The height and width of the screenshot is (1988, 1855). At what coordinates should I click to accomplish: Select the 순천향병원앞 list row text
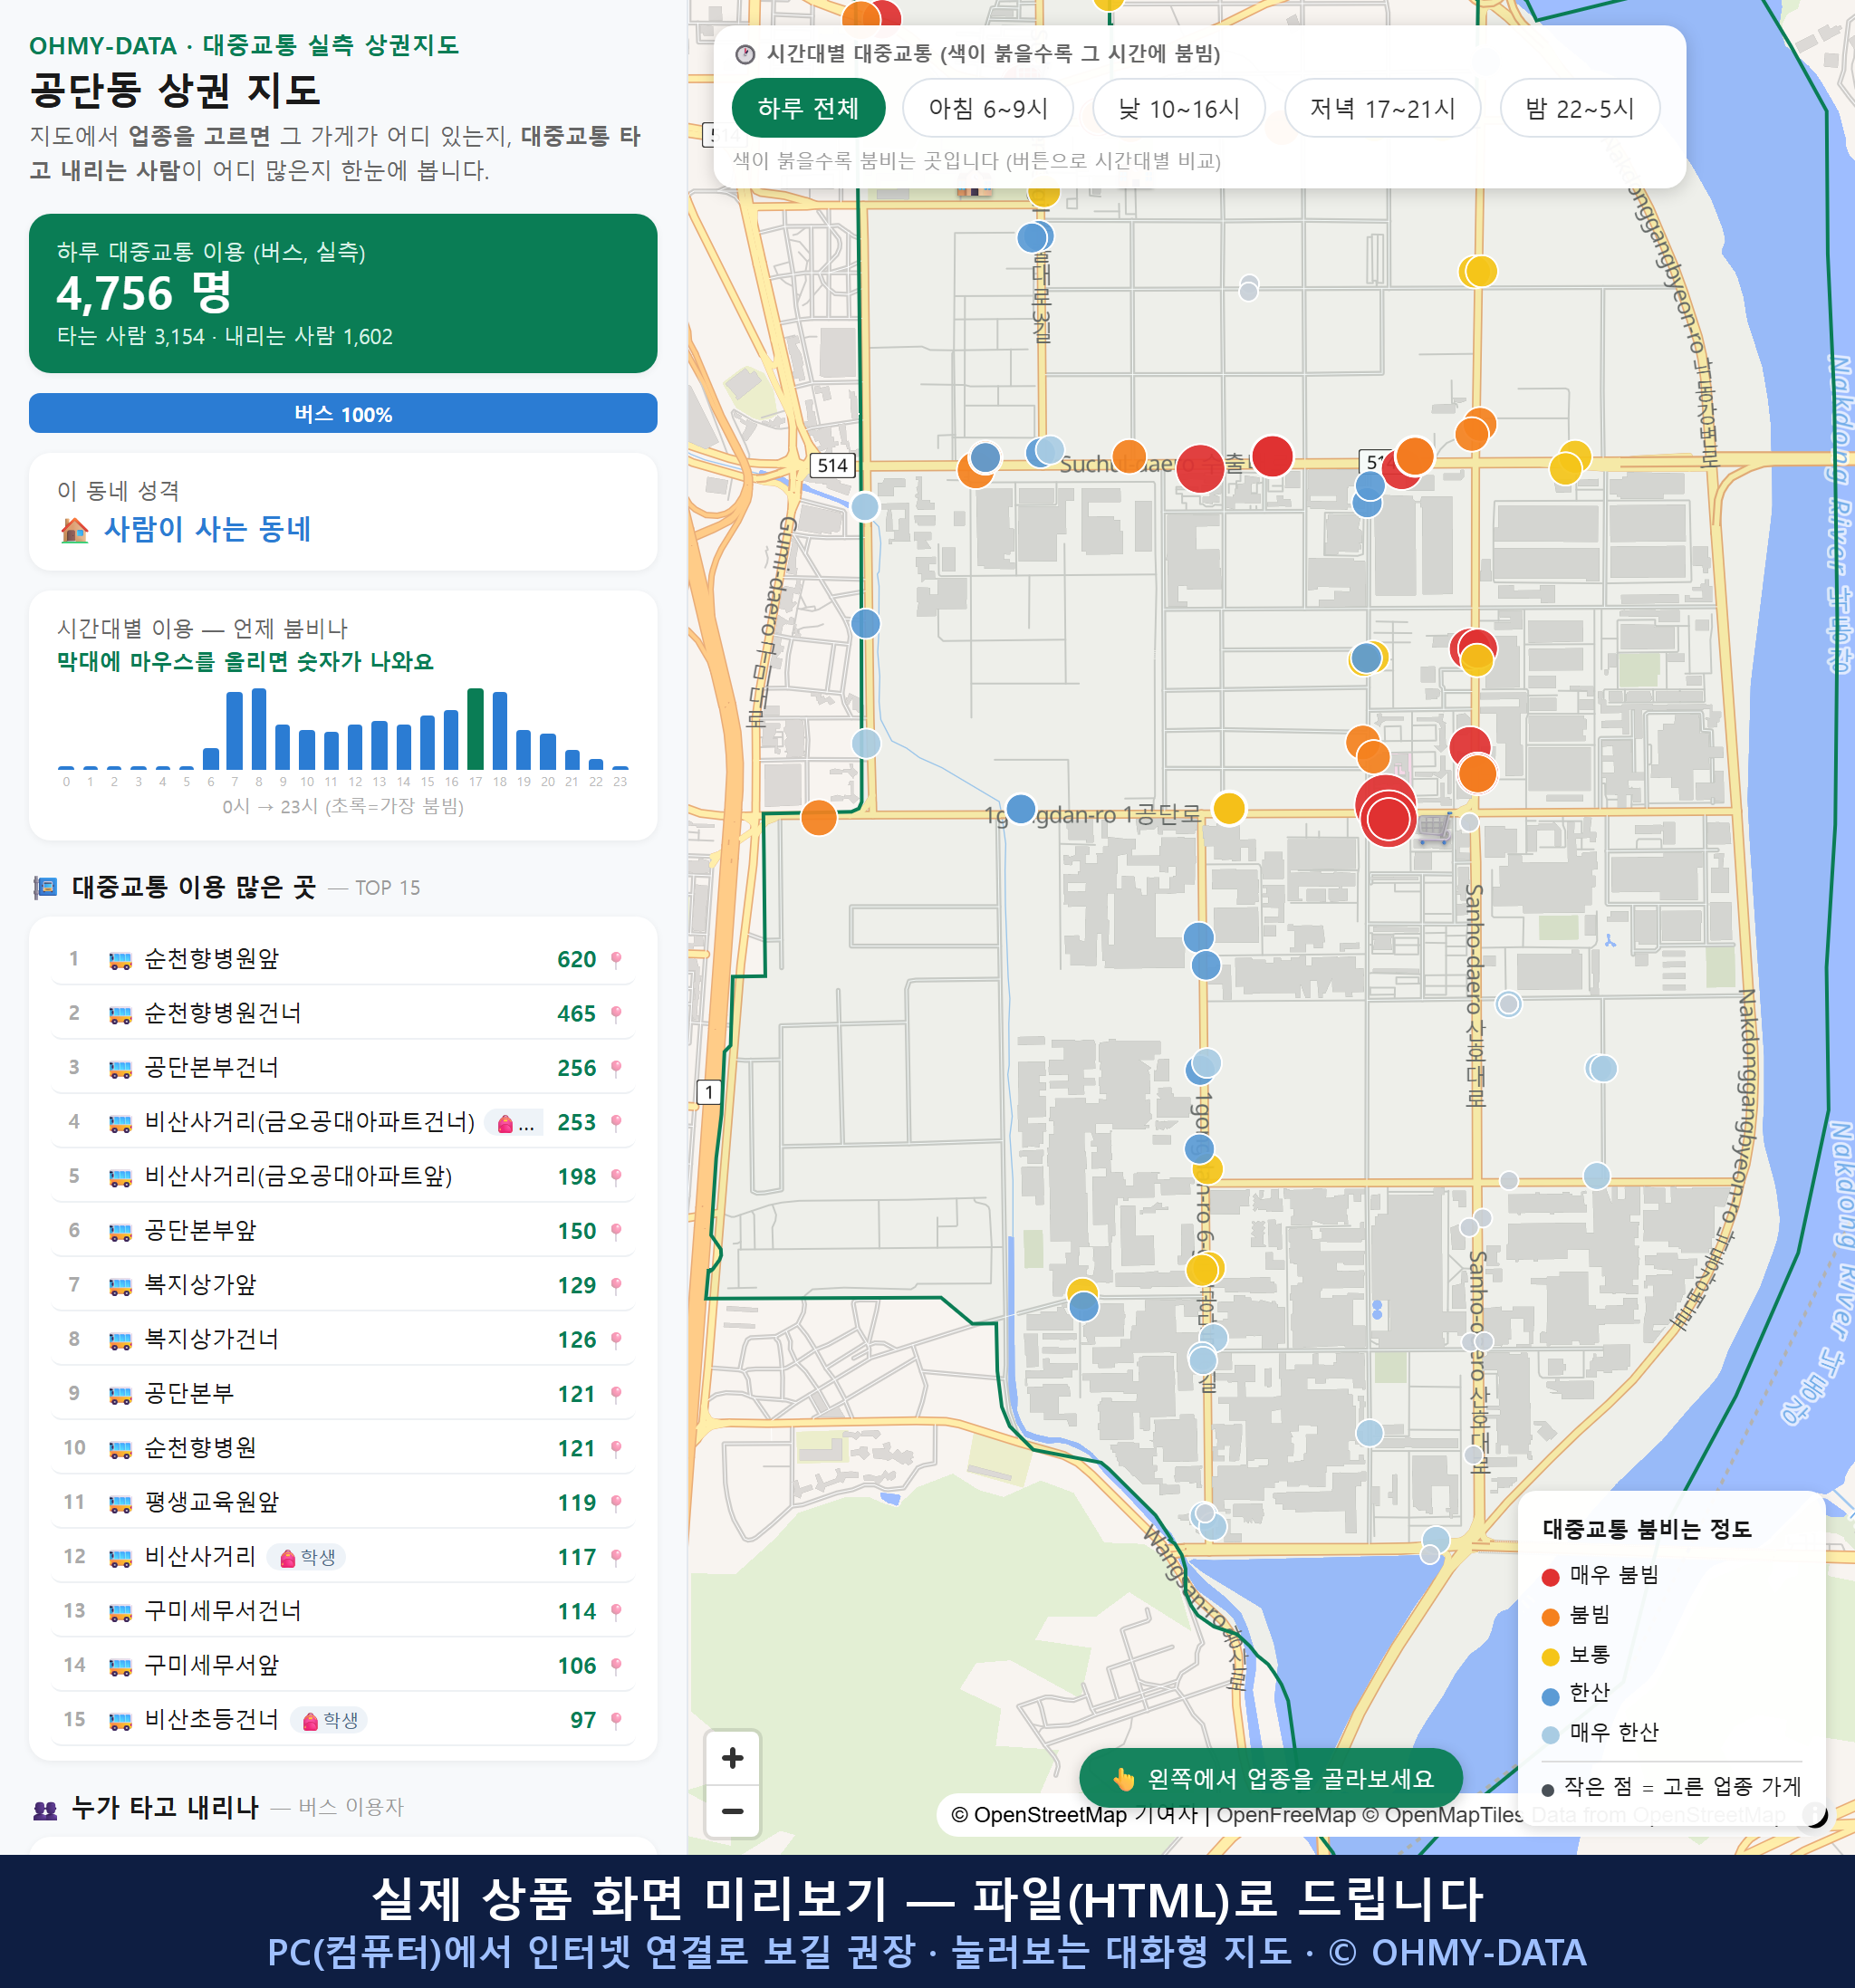[x=212, y=959]
